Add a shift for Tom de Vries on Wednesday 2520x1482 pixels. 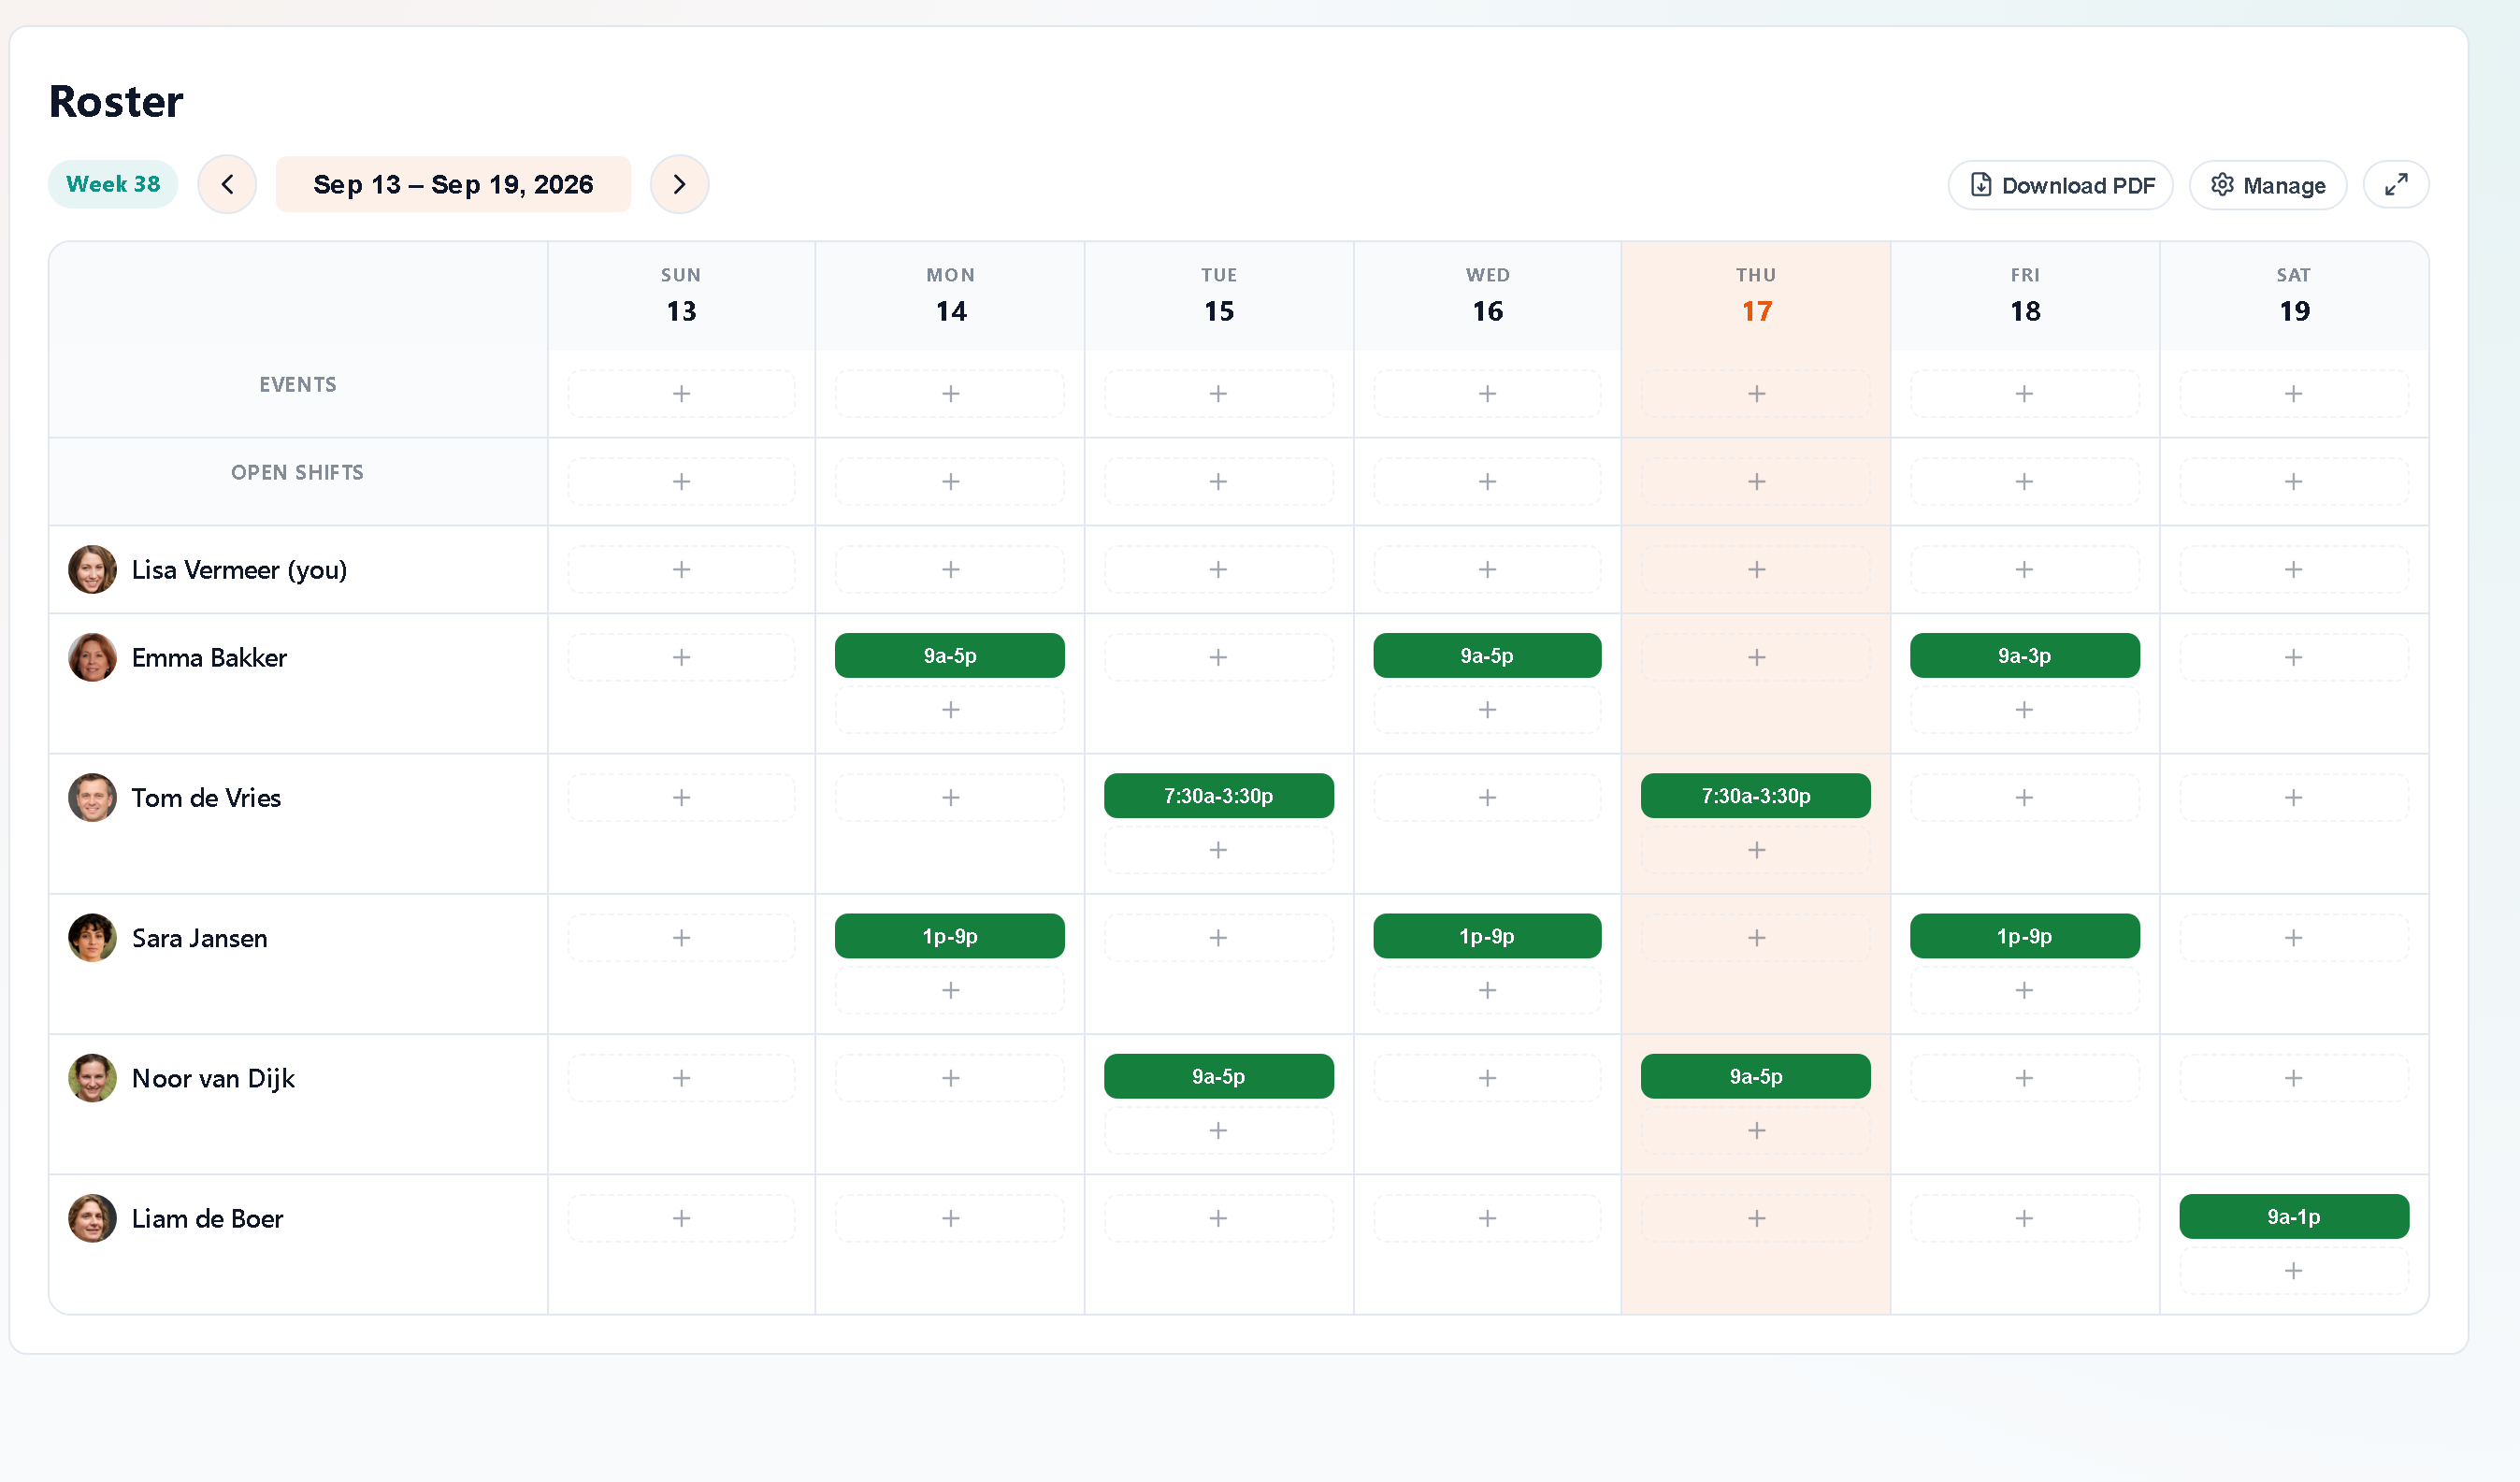click(x=1487, y=797)
